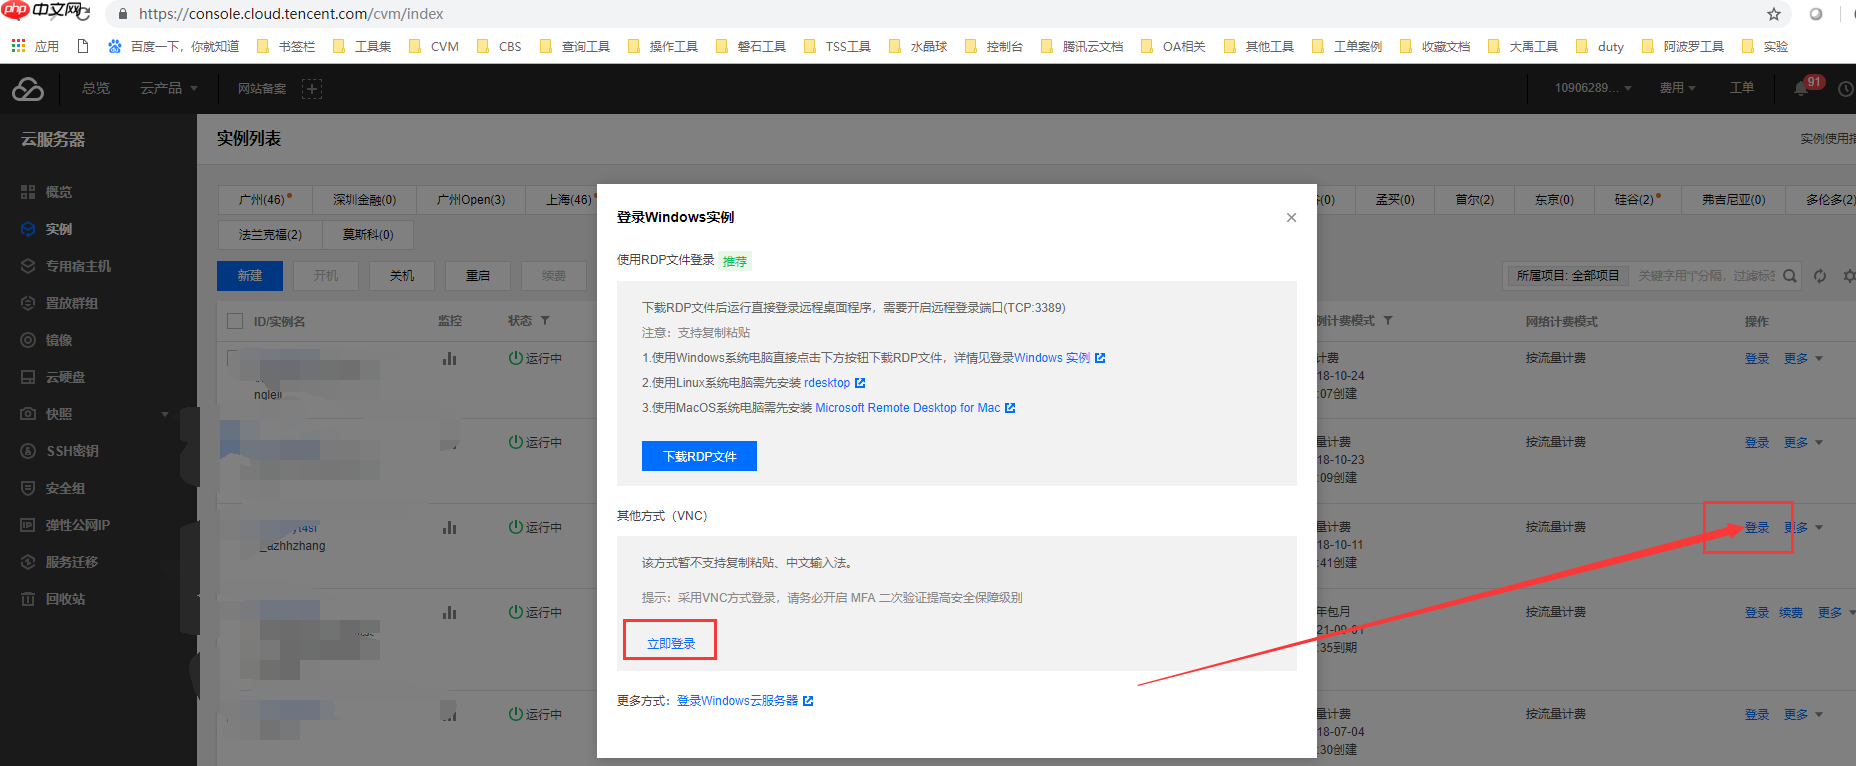This screenshot has height=766, width=1856.
Task: Click the external link icon after rdesktop
Action: 860,383
